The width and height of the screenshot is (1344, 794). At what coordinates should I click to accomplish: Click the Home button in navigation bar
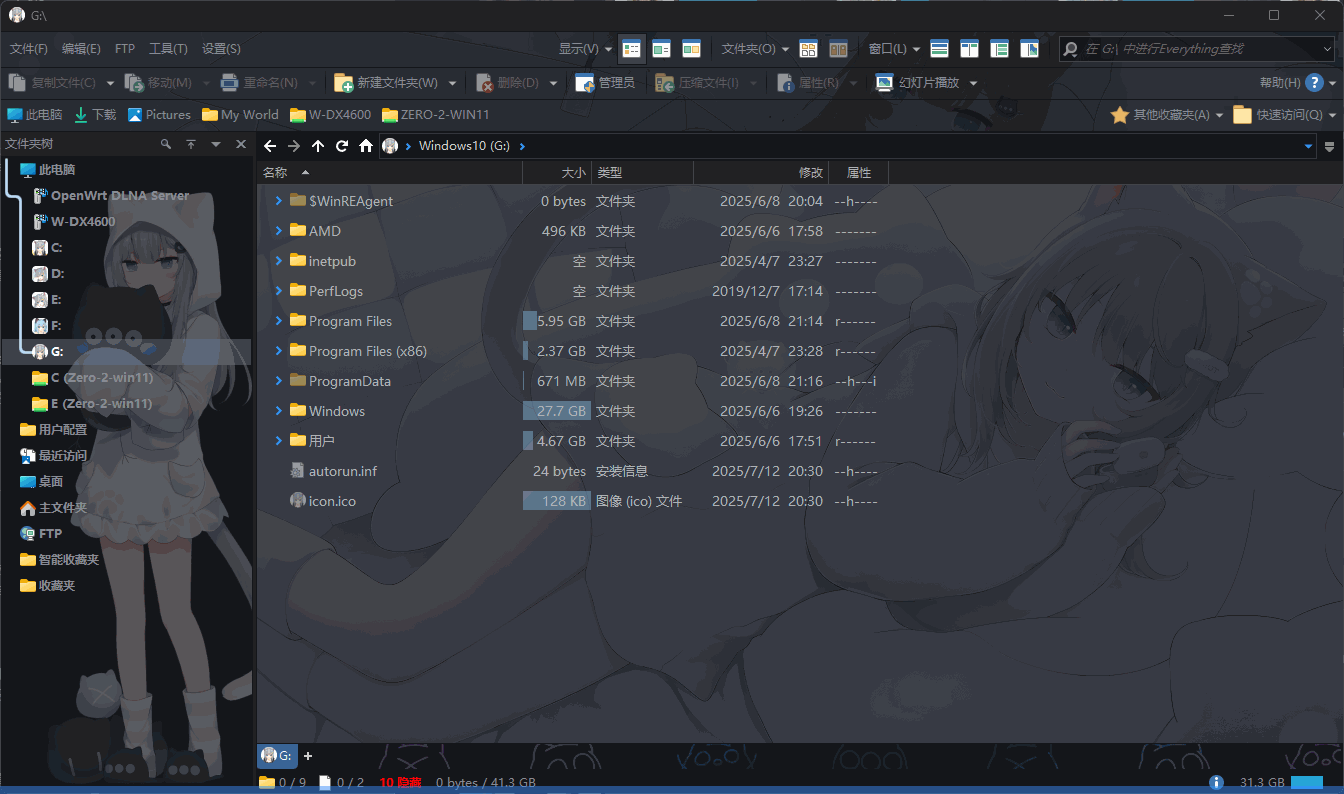pyautogui.click(x=366, y=146)
